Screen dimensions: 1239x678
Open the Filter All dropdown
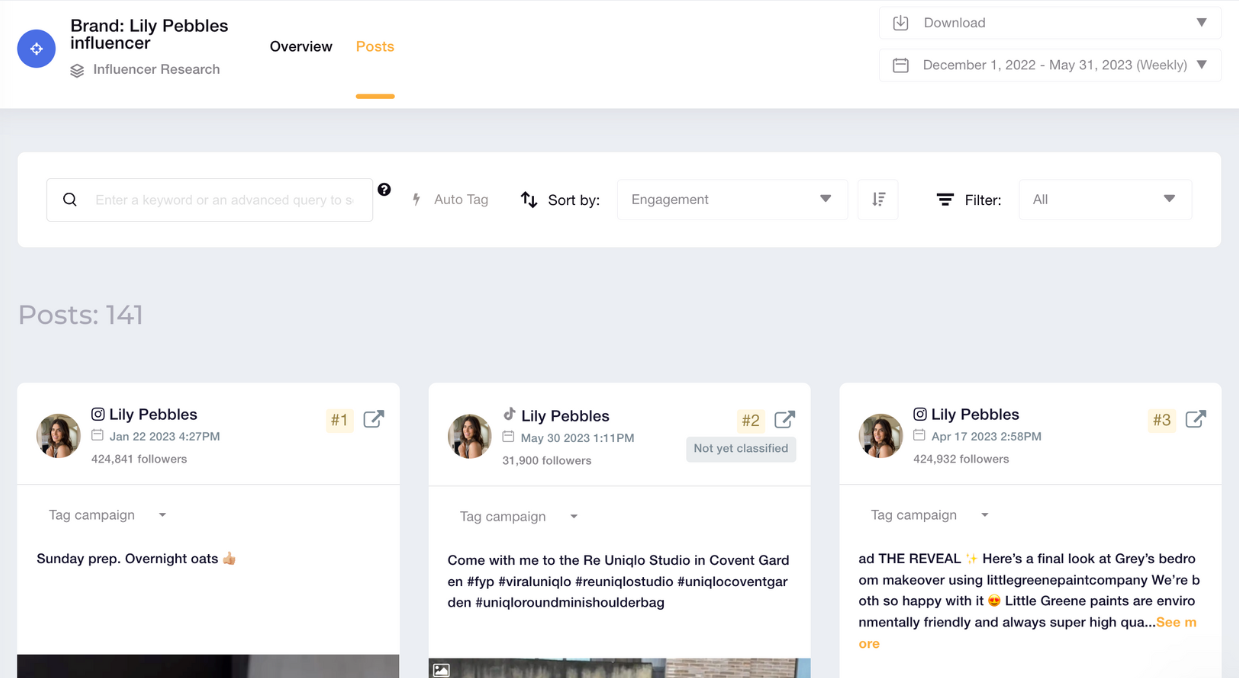point(1105,199)
